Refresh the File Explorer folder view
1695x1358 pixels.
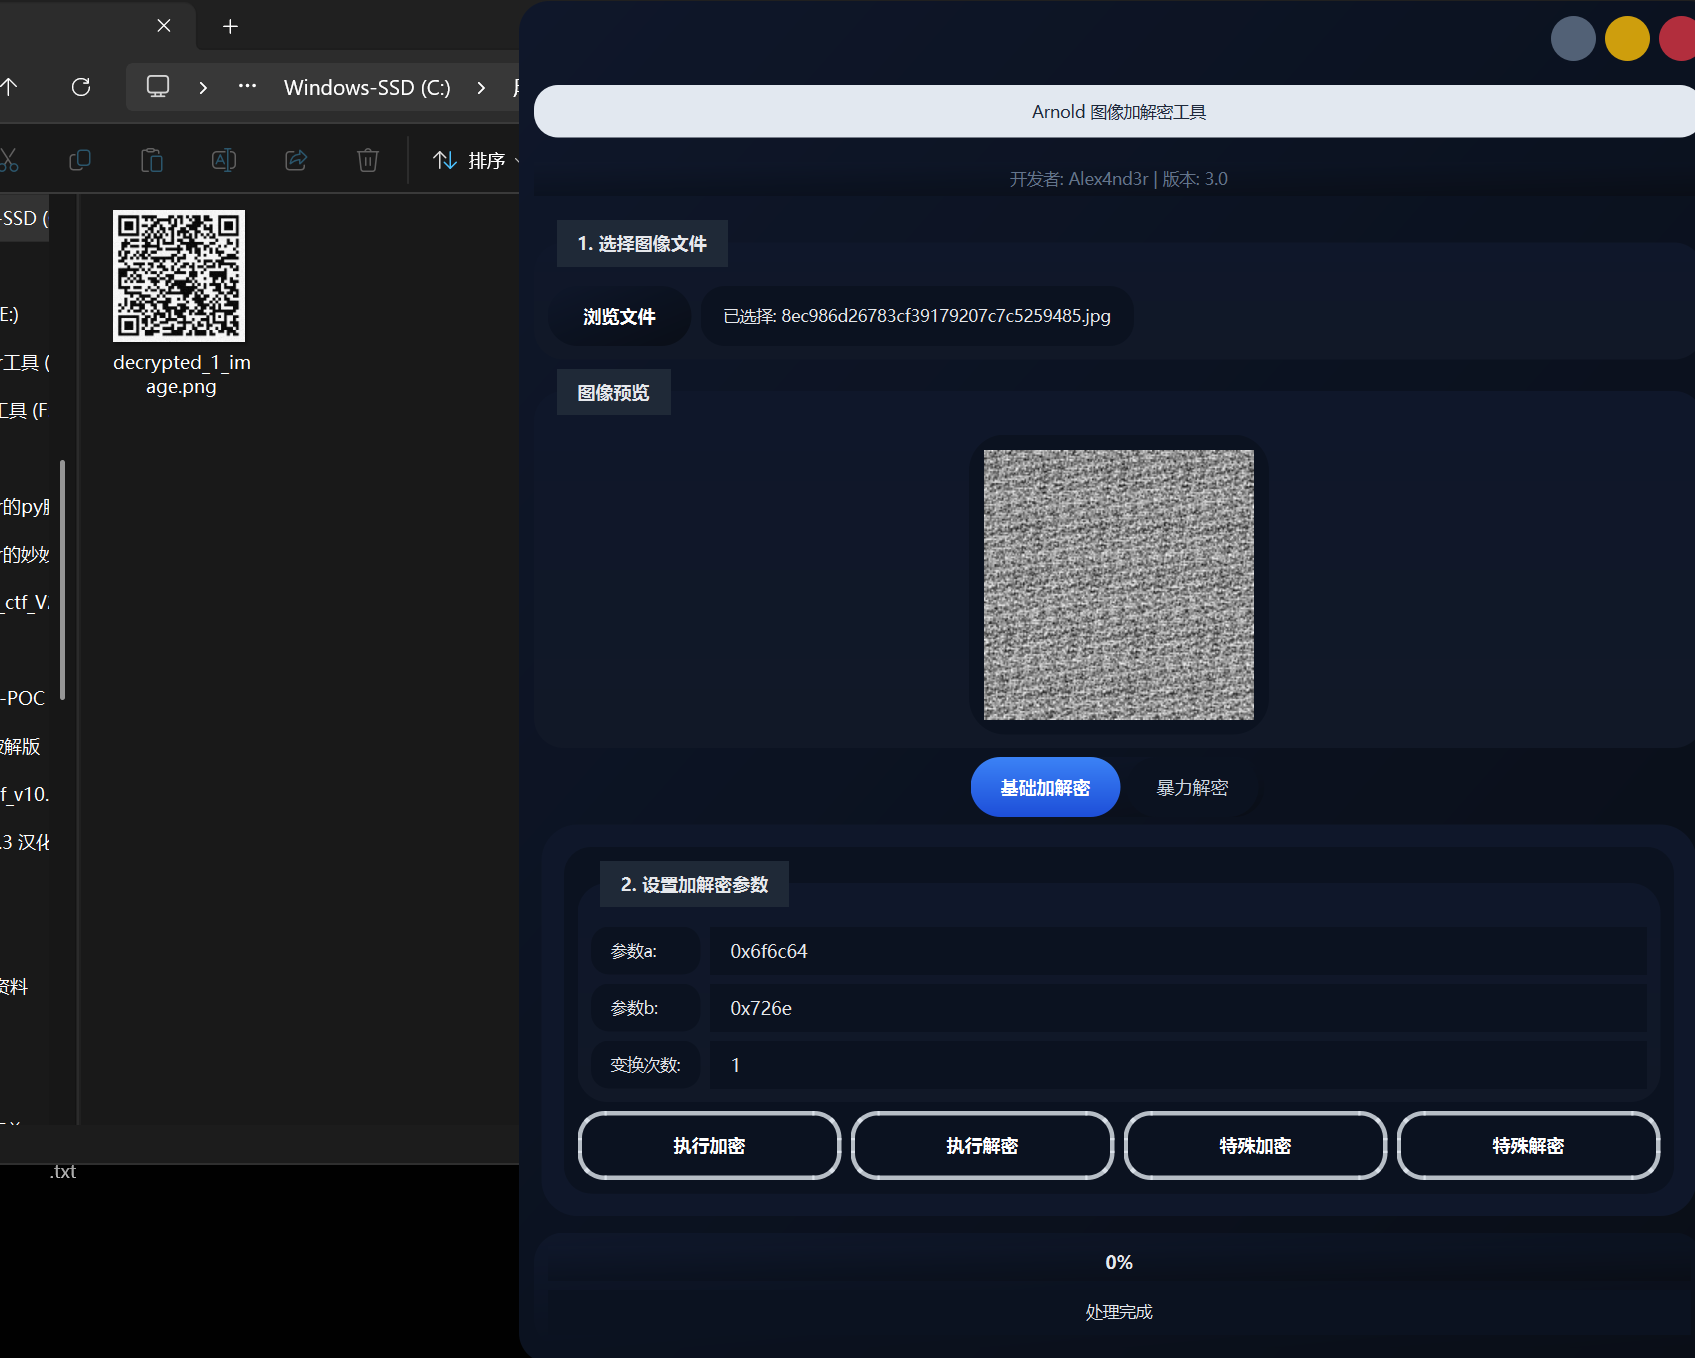coord(81,87)
